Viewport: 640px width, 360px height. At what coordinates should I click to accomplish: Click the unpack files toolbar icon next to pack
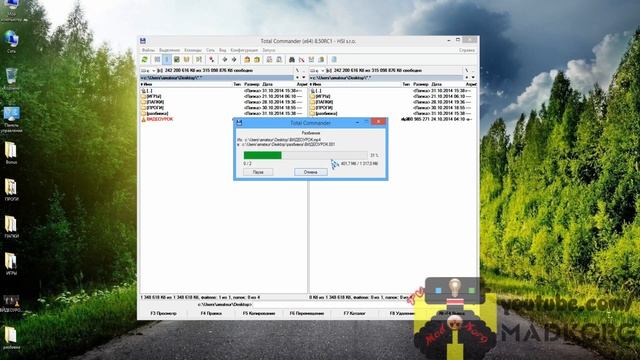tap(257, 60)
